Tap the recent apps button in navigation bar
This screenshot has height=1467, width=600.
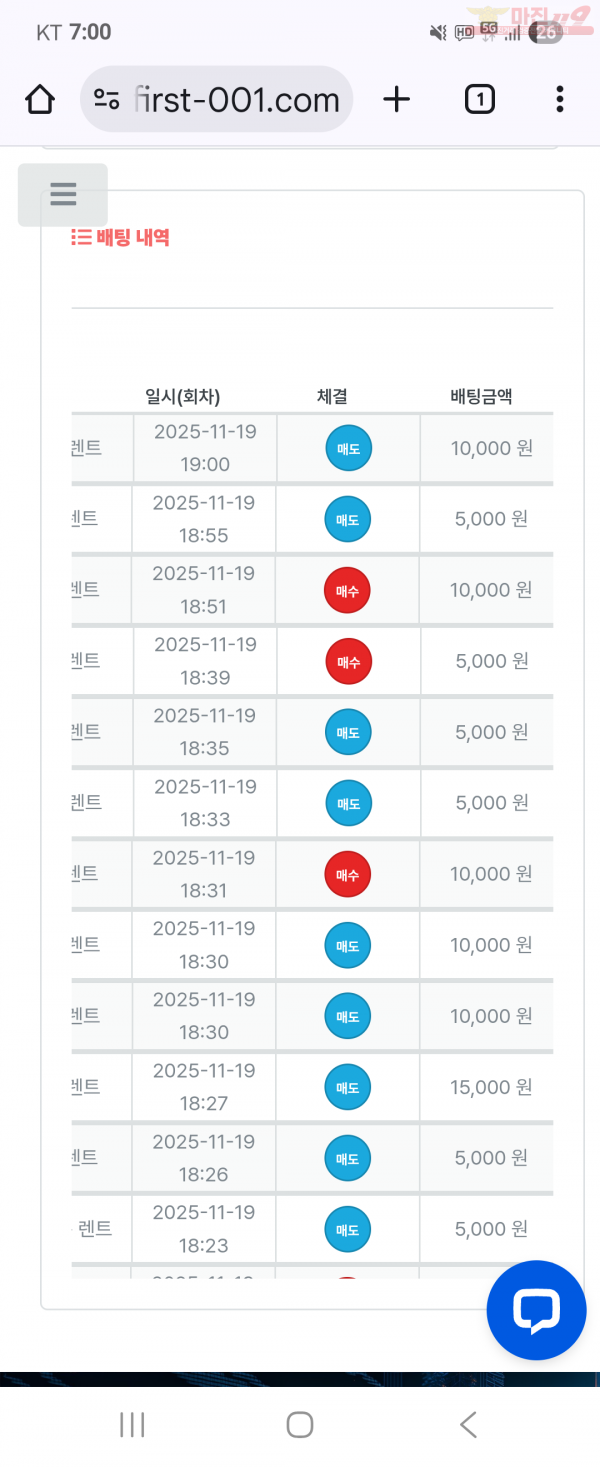point(131,1424)
